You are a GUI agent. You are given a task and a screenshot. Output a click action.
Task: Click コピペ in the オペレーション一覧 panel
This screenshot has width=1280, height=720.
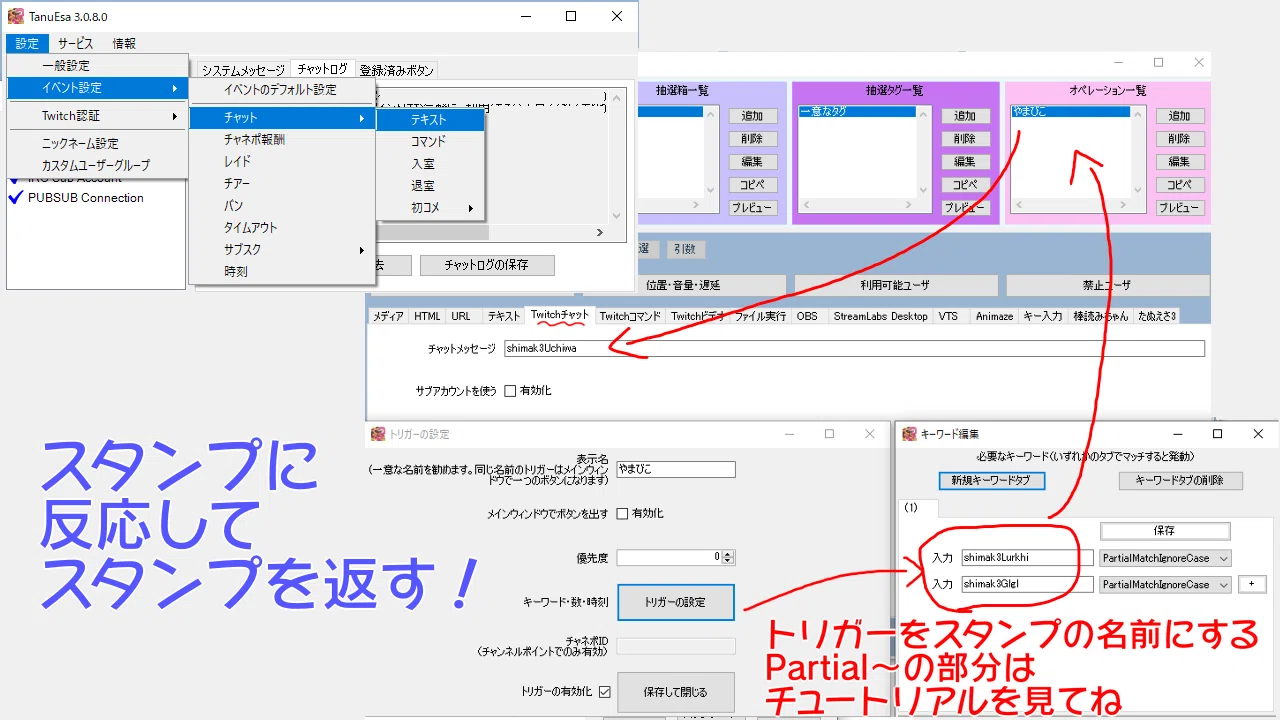[x=1180, y=185]
